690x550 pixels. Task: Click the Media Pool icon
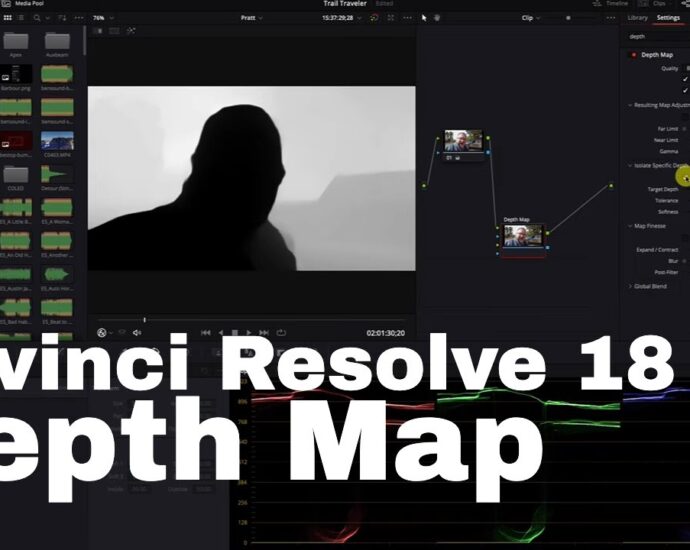pyautogui.click(x=6, y=4)
